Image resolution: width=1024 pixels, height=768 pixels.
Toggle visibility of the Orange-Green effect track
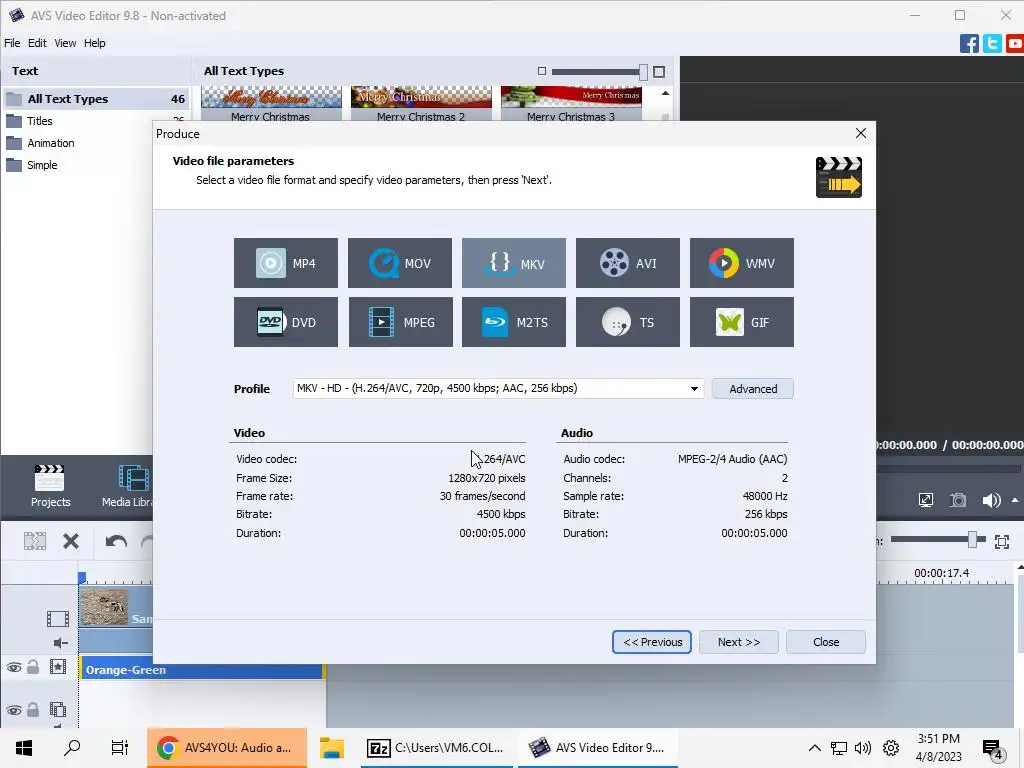(14, 667)
